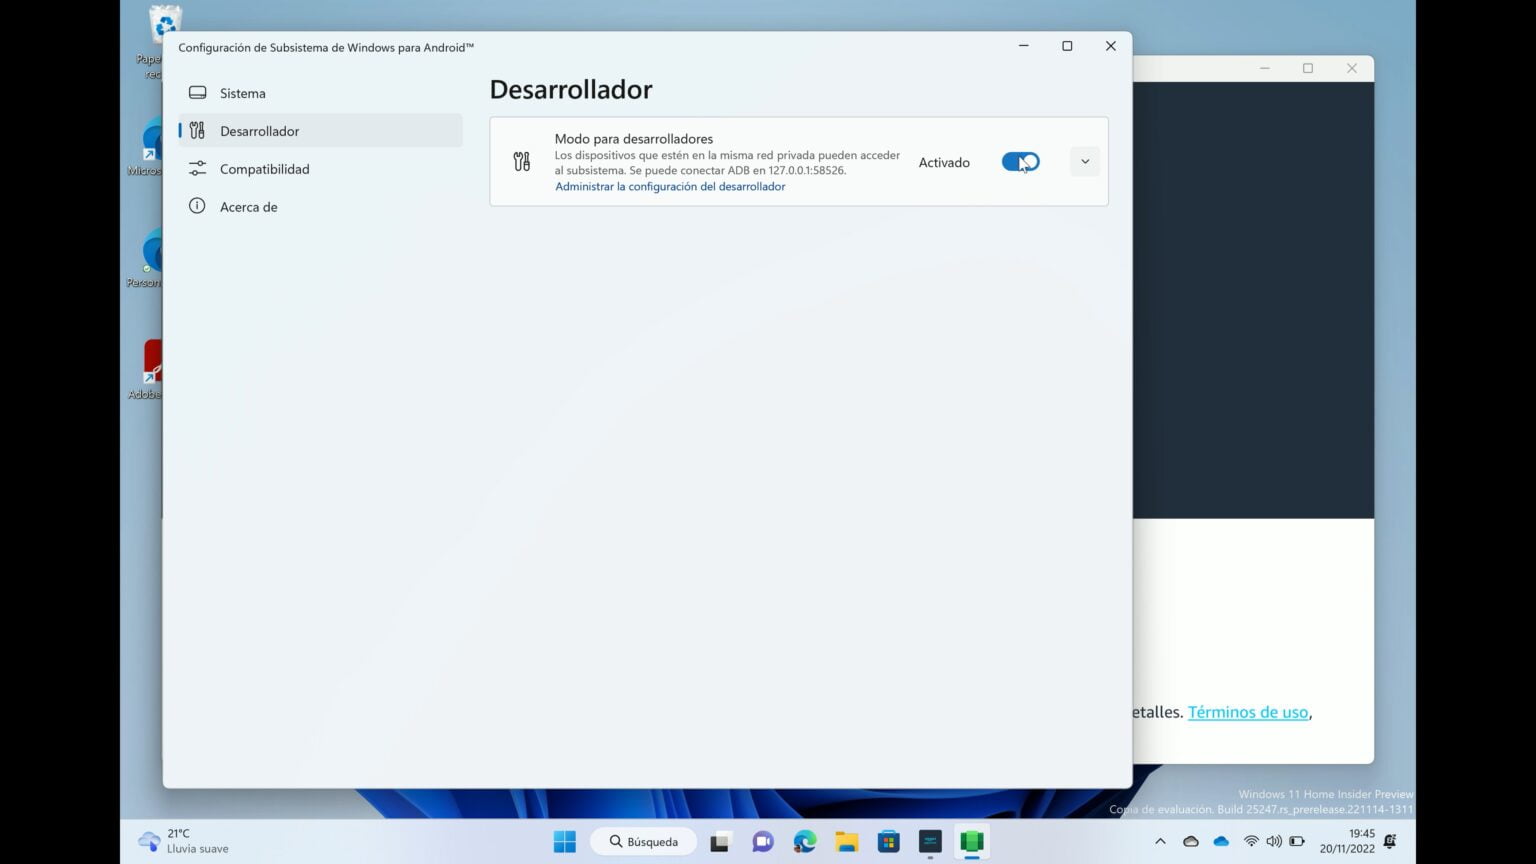
Task: Expand the developer mode details chevron
Action: pos(1084,161)
